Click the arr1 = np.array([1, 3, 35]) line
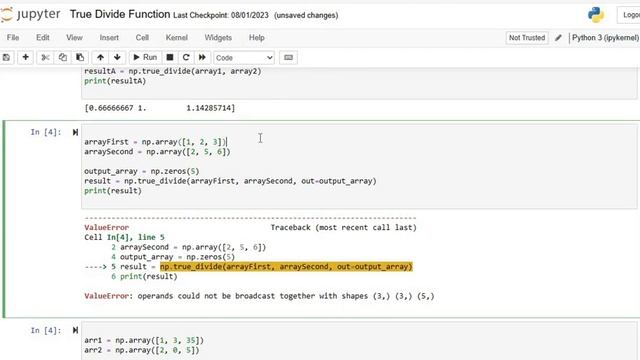640x360 pixels. 144,340
